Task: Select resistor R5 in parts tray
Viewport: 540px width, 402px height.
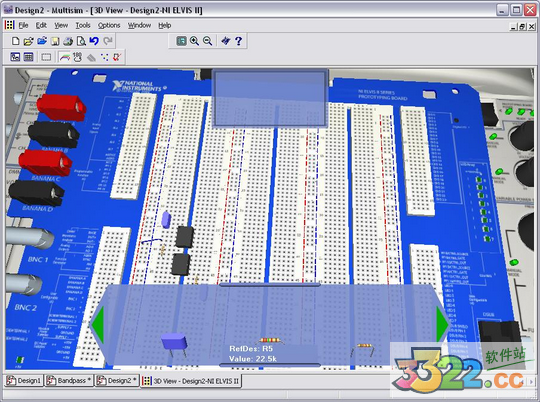Action: (x=271, y=341)
